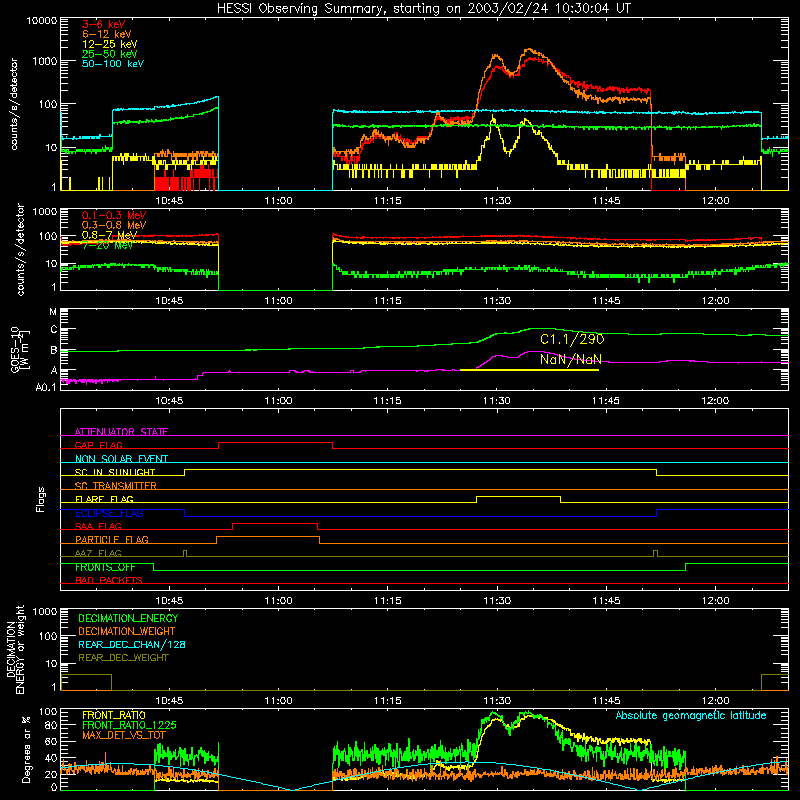Screen dimensions: 800x800
Task: Click the REAR_DEC_WEIGHT legend label
Action: tap(123, 658)
